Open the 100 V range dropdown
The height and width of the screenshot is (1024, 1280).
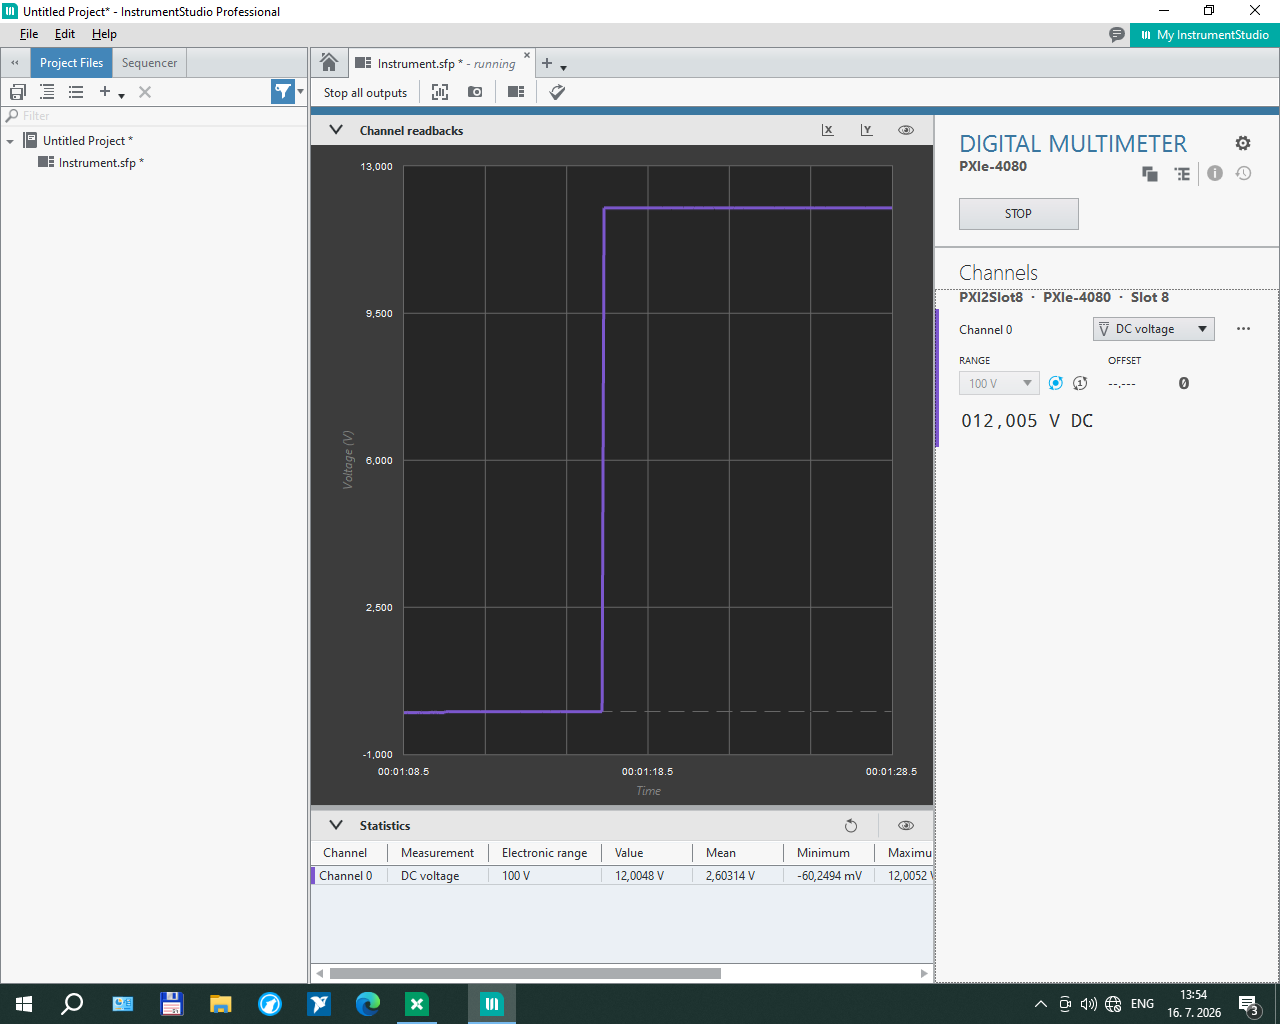[999, 383]
